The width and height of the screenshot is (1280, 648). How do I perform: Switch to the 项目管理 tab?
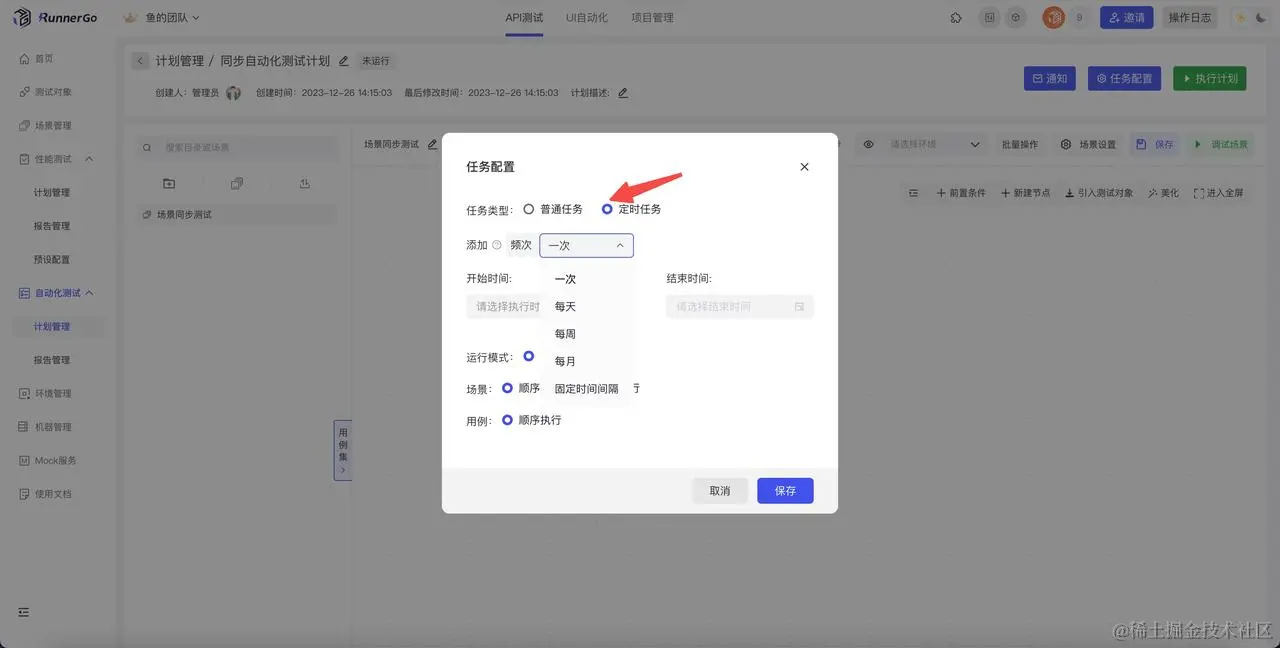click(652, 18)
